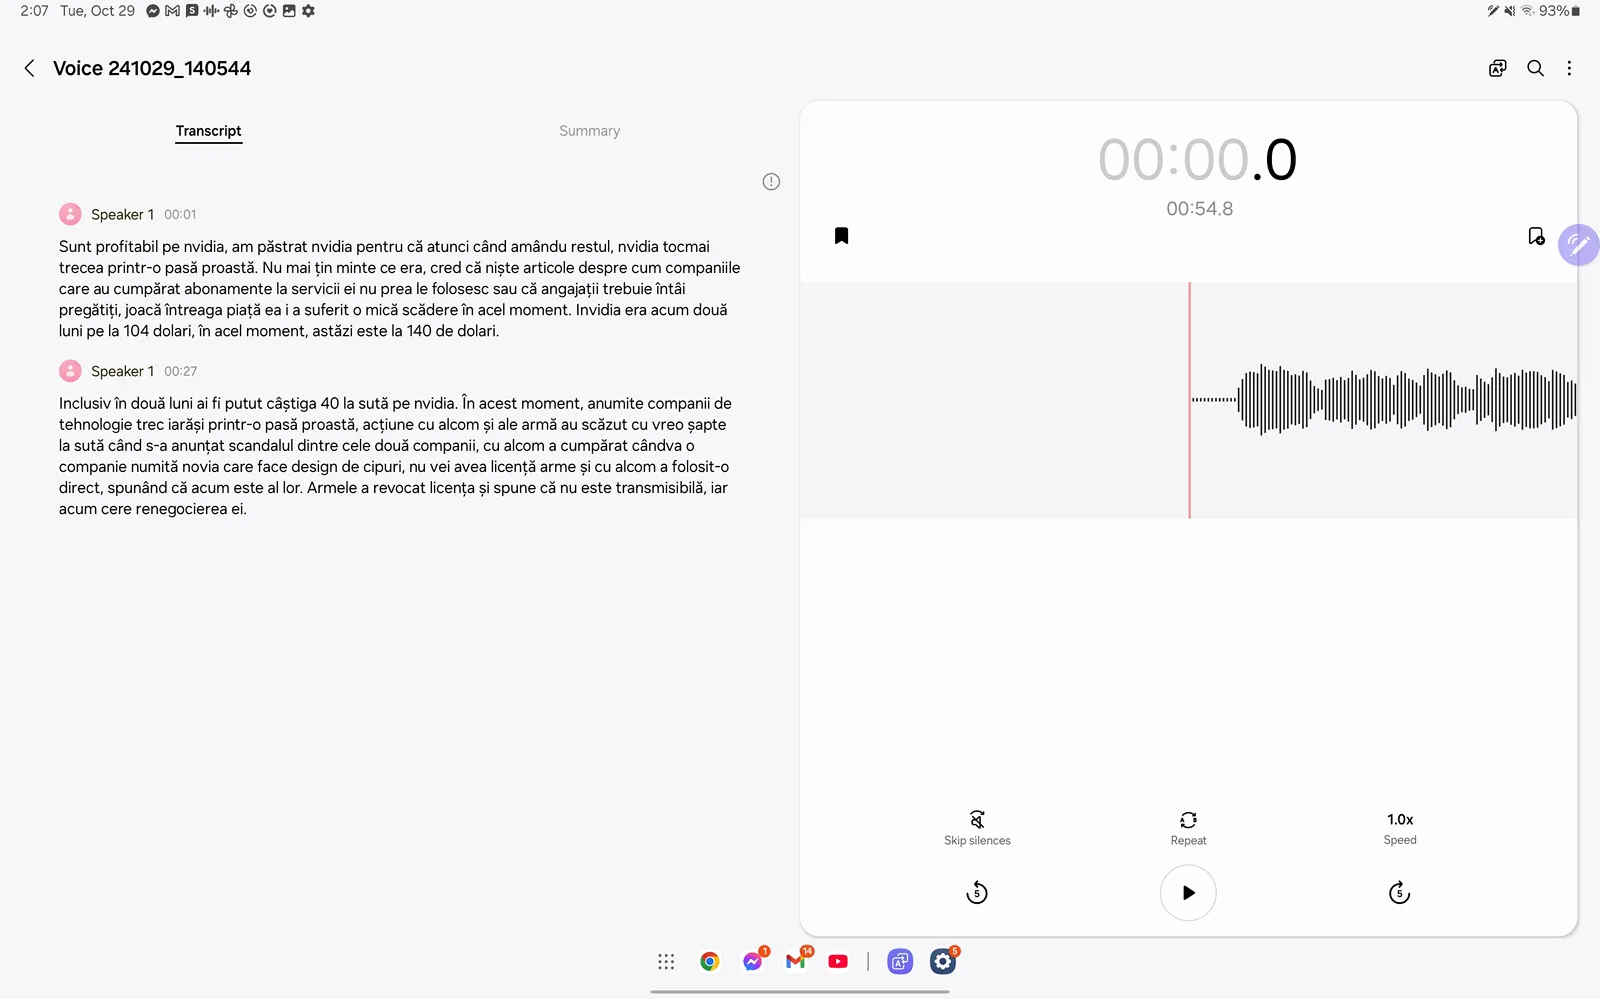The height and width of the screenshot is (999, 1600).
Task: Click the second transcript paragraph starting Inclusiv
Action: [396, 456]
